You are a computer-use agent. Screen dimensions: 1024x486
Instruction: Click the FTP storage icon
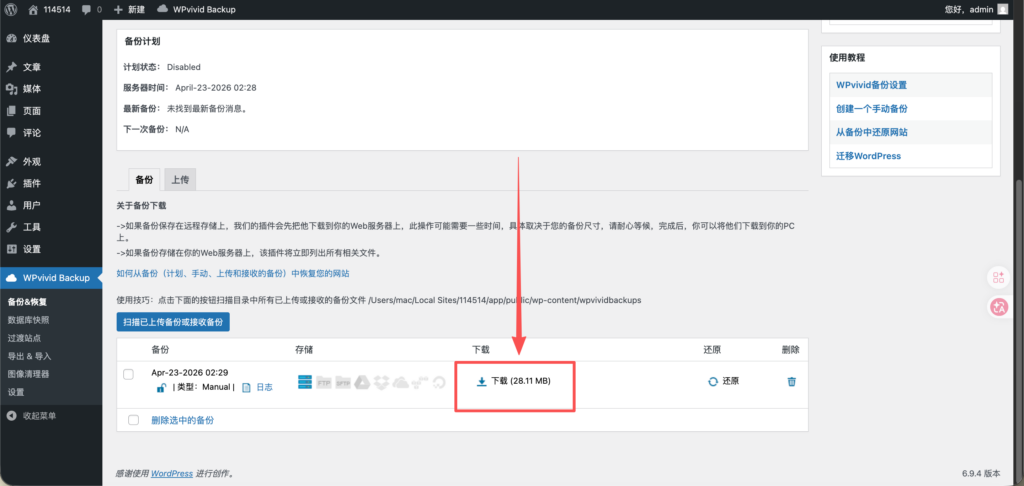[324, 383]
